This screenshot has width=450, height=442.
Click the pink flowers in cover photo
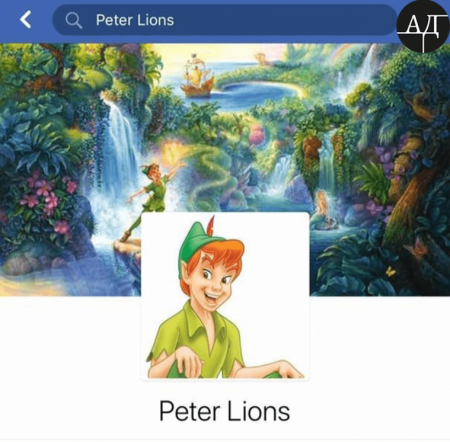(x=47, y=200)
